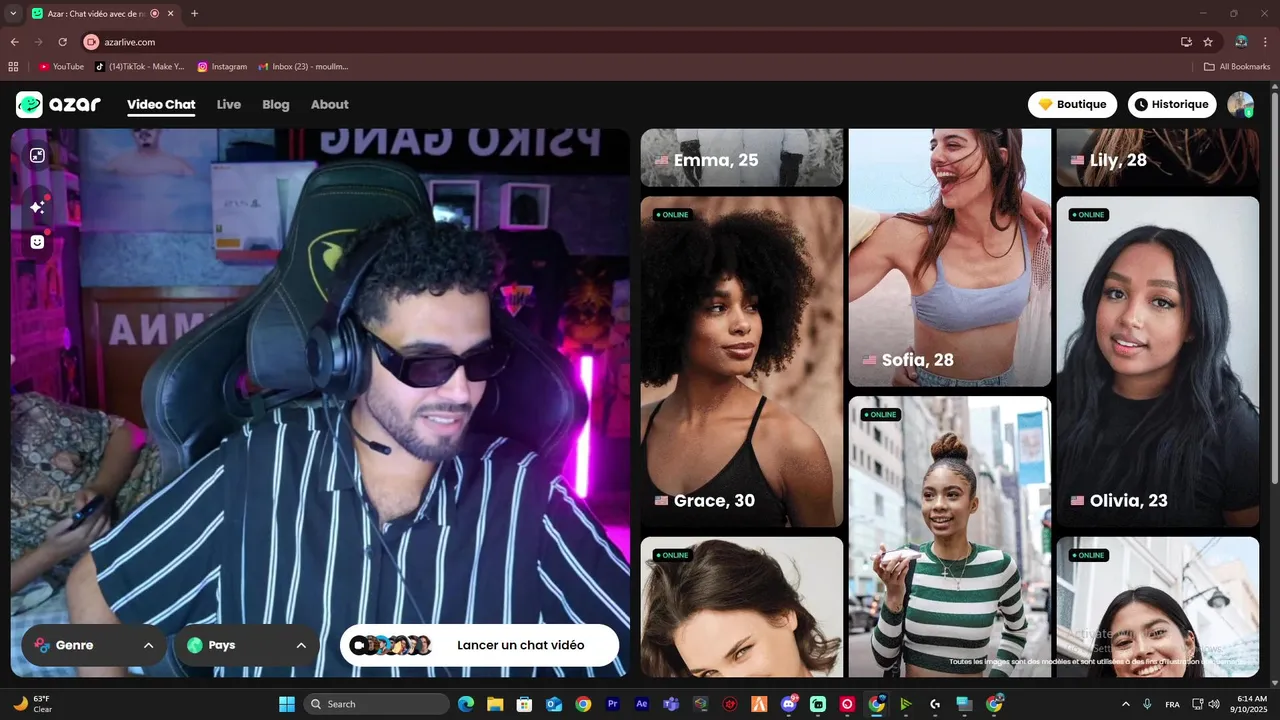Open the Instagram bookmark
1280x720 pixels.
coord(222,67)
